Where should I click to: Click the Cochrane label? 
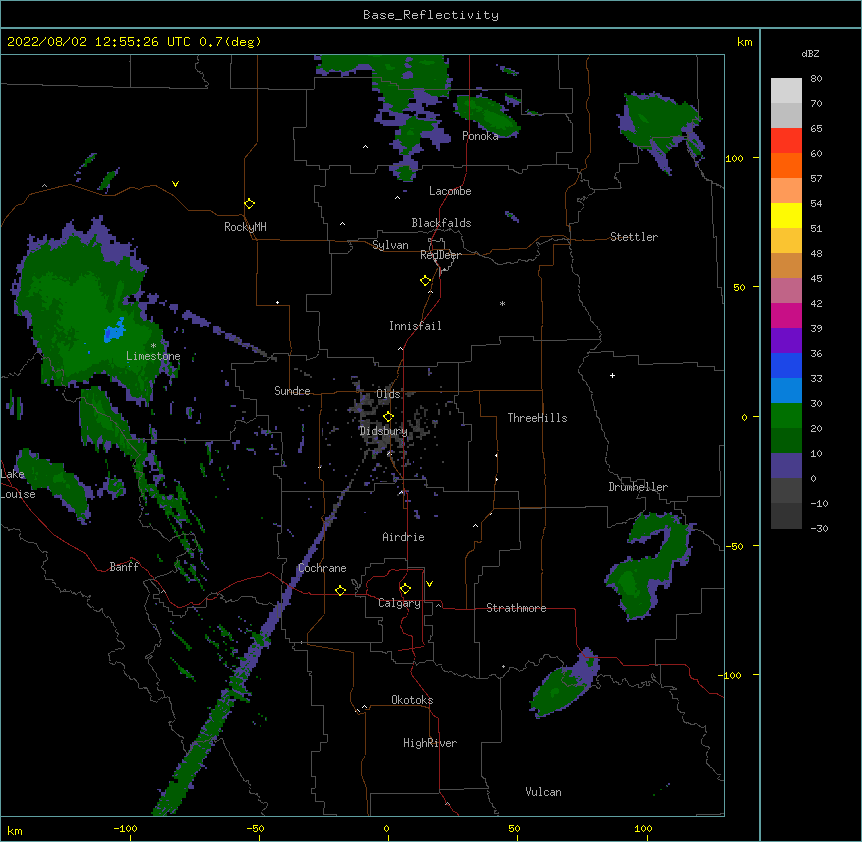pos(322,568)
